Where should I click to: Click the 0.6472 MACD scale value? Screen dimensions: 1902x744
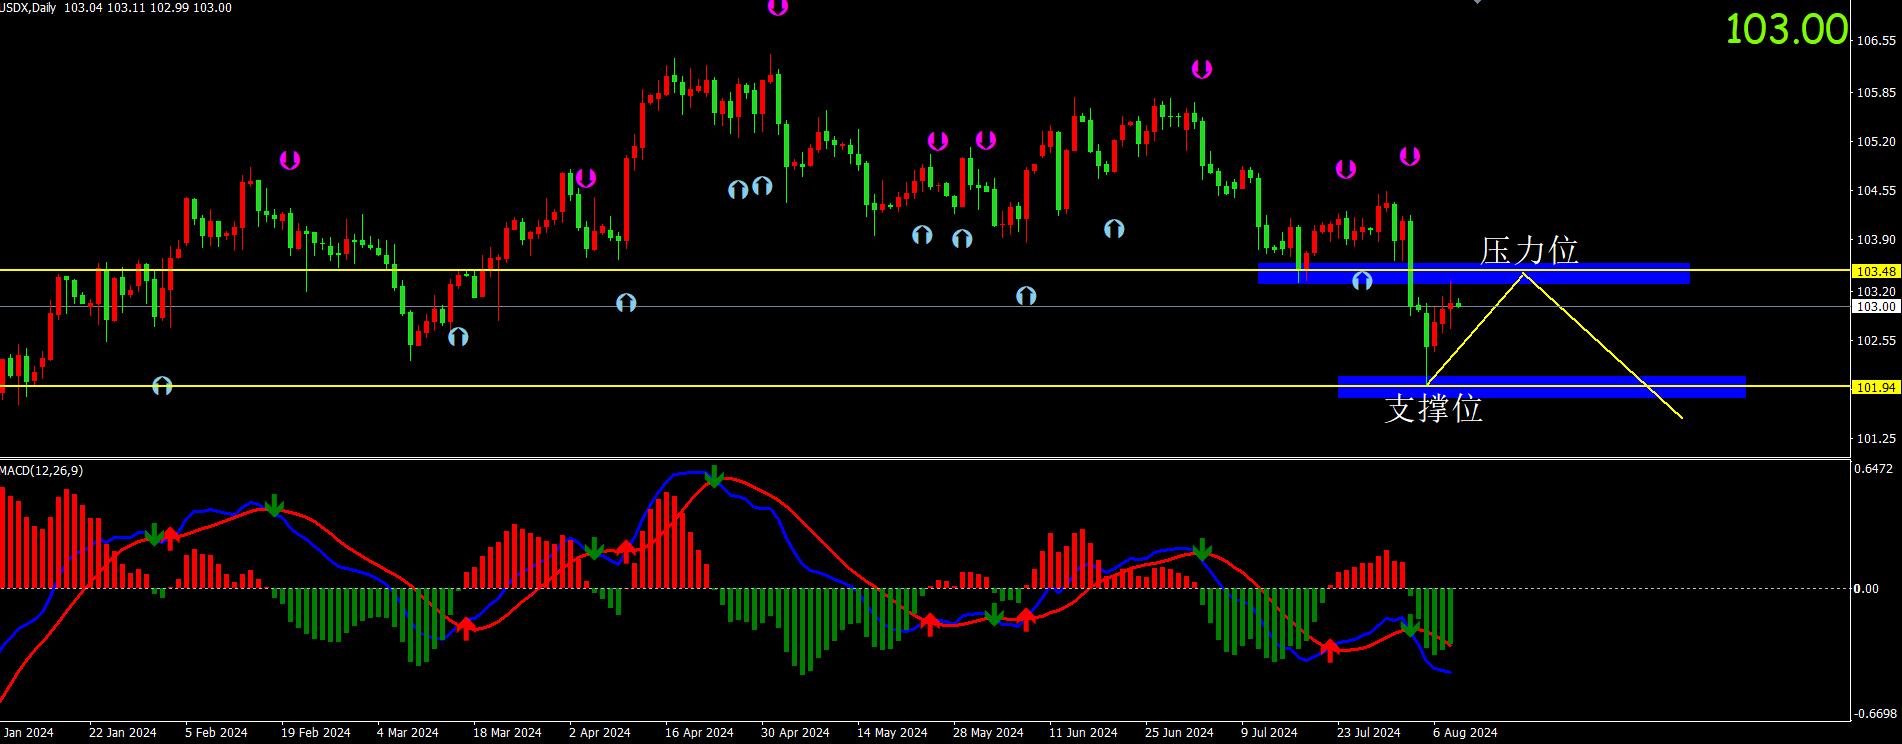(x=1874, y=468)
